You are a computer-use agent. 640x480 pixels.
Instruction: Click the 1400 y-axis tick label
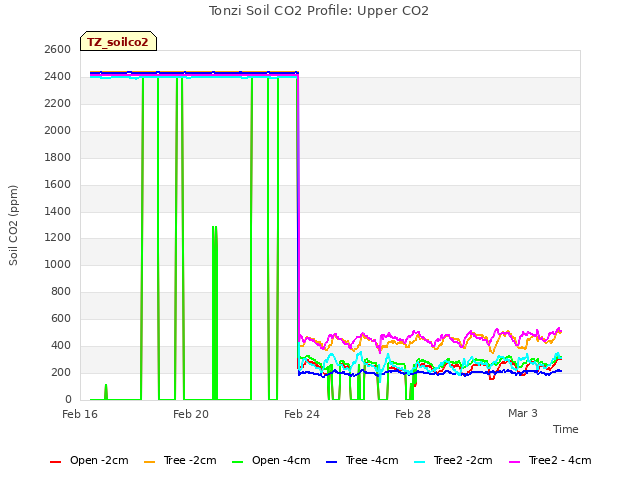click(x=58, y=211)
